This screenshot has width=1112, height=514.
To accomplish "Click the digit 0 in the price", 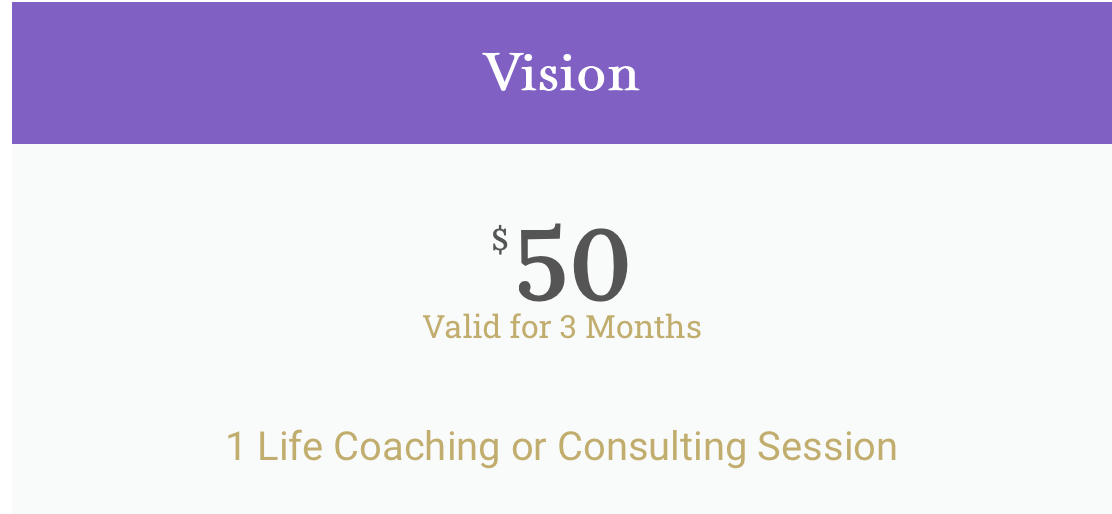I will click(x=600, y=266).
